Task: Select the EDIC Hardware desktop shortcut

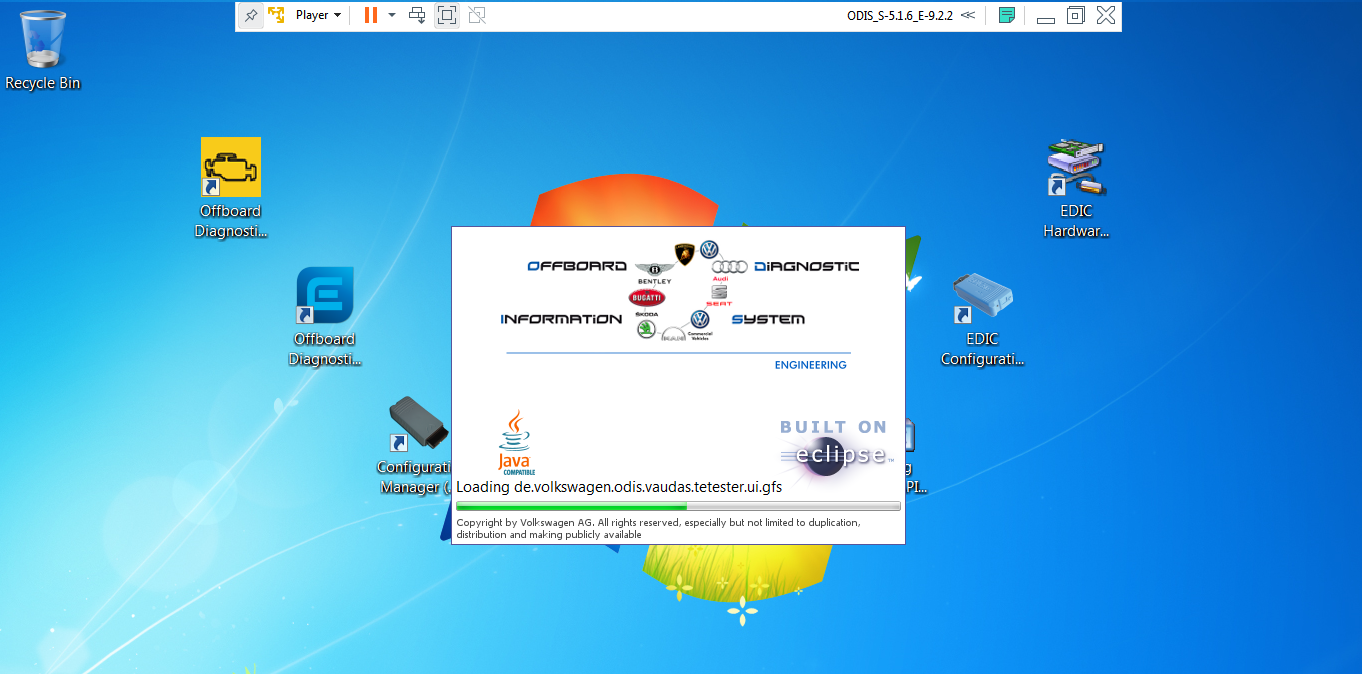Action: [1076, 188]
